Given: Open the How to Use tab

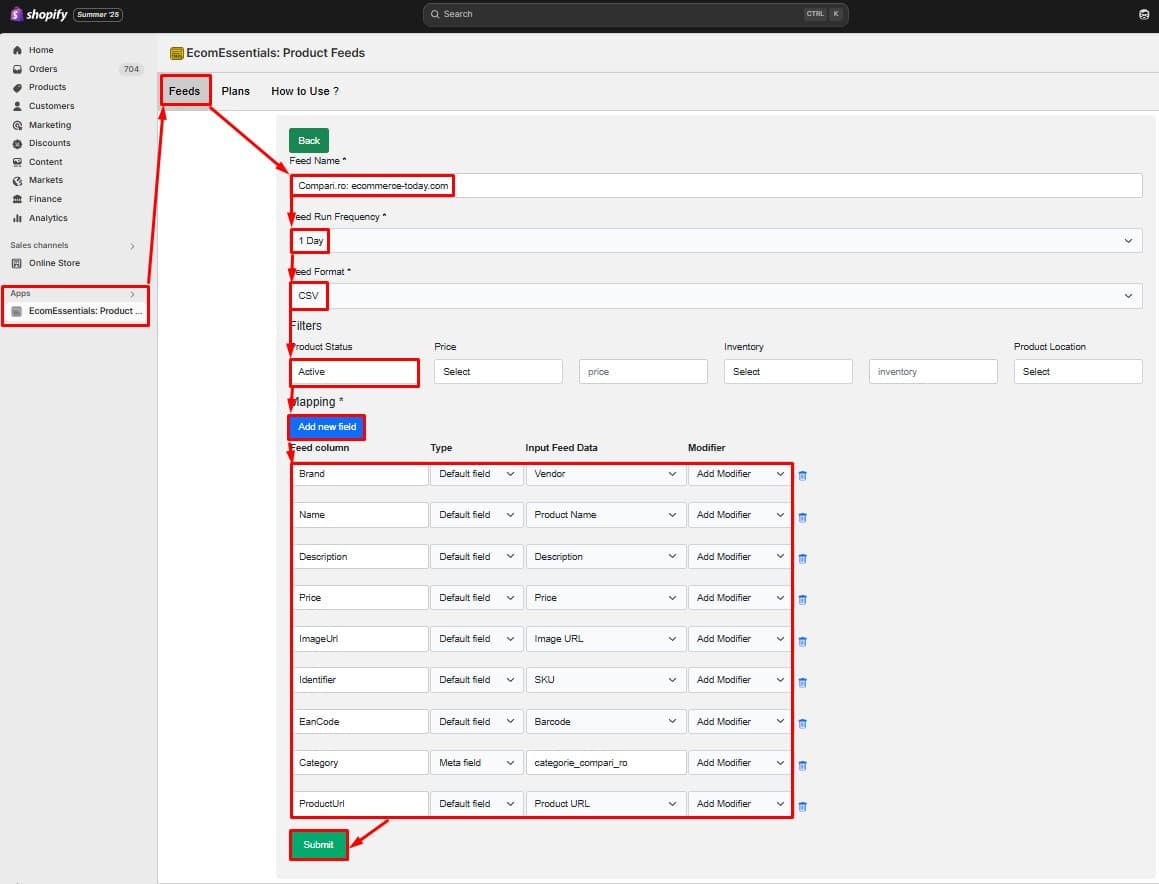Looking at the screenshot, I should click(304, 90).
